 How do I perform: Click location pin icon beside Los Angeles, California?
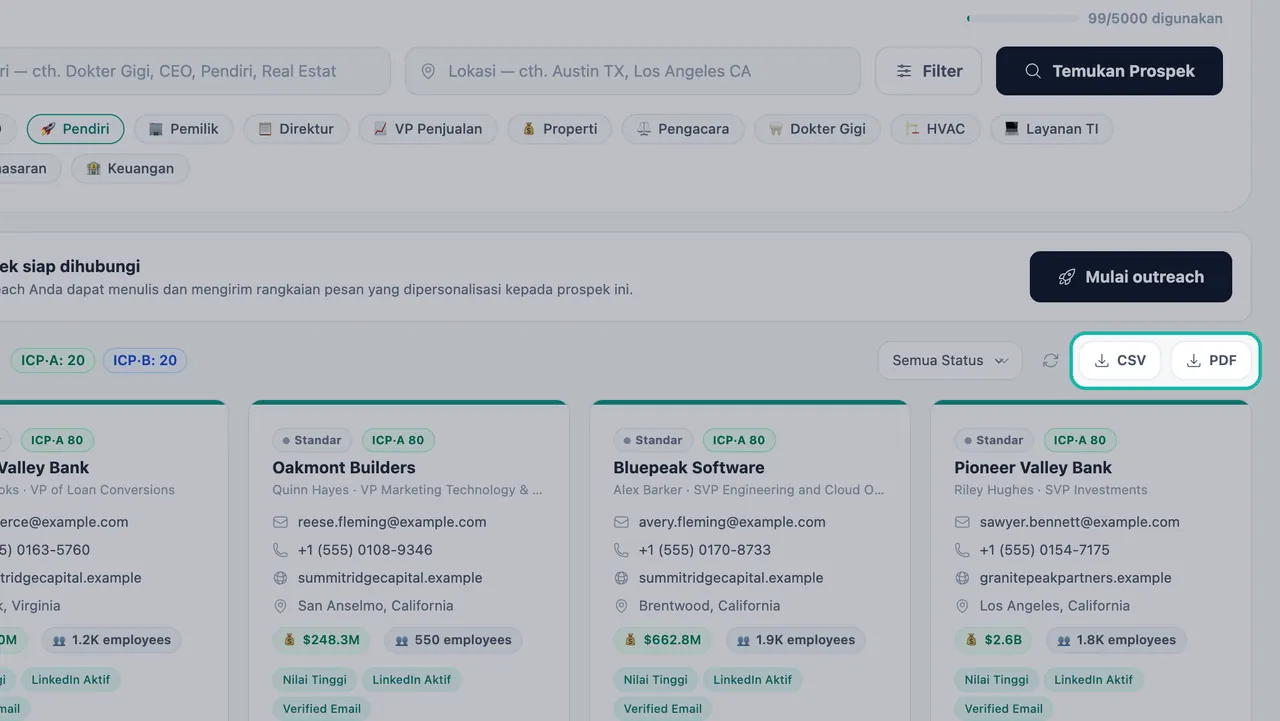coord(962,606)
